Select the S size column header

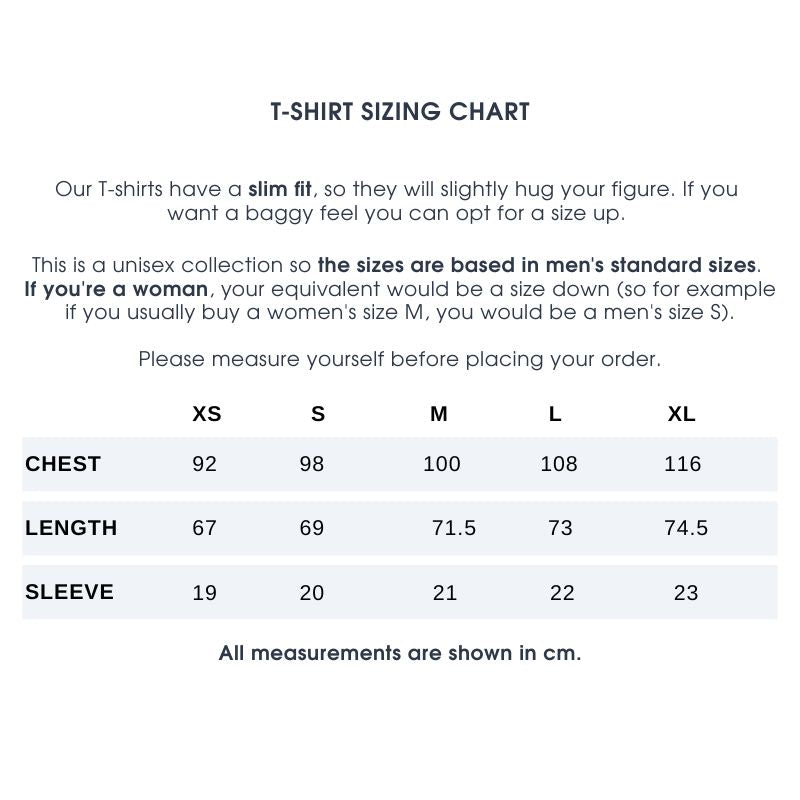[x=318, y=414]
